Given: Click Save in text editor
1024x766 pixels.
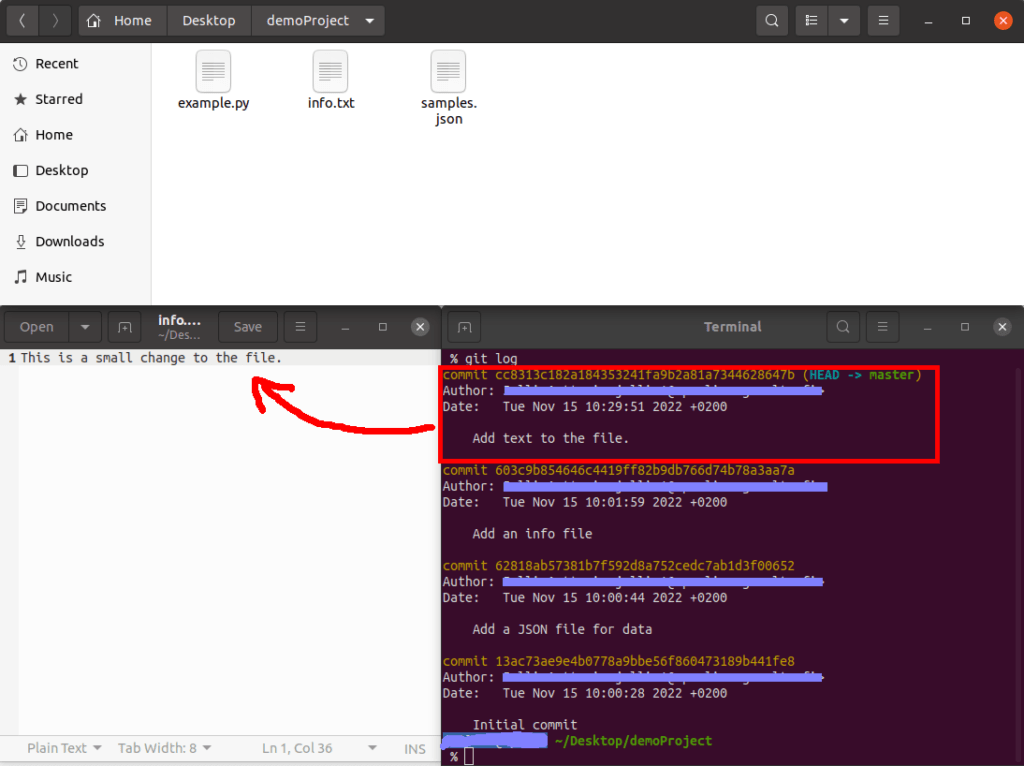Looking at the screenshot, I should click(248, 327).
